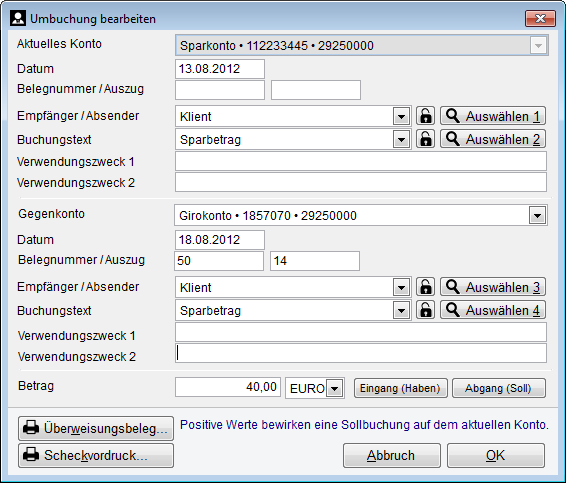Screen dimensions: 566x483
Task: Click the first Verwendungszweck 1 text field
Action: [x=361, y=161]
